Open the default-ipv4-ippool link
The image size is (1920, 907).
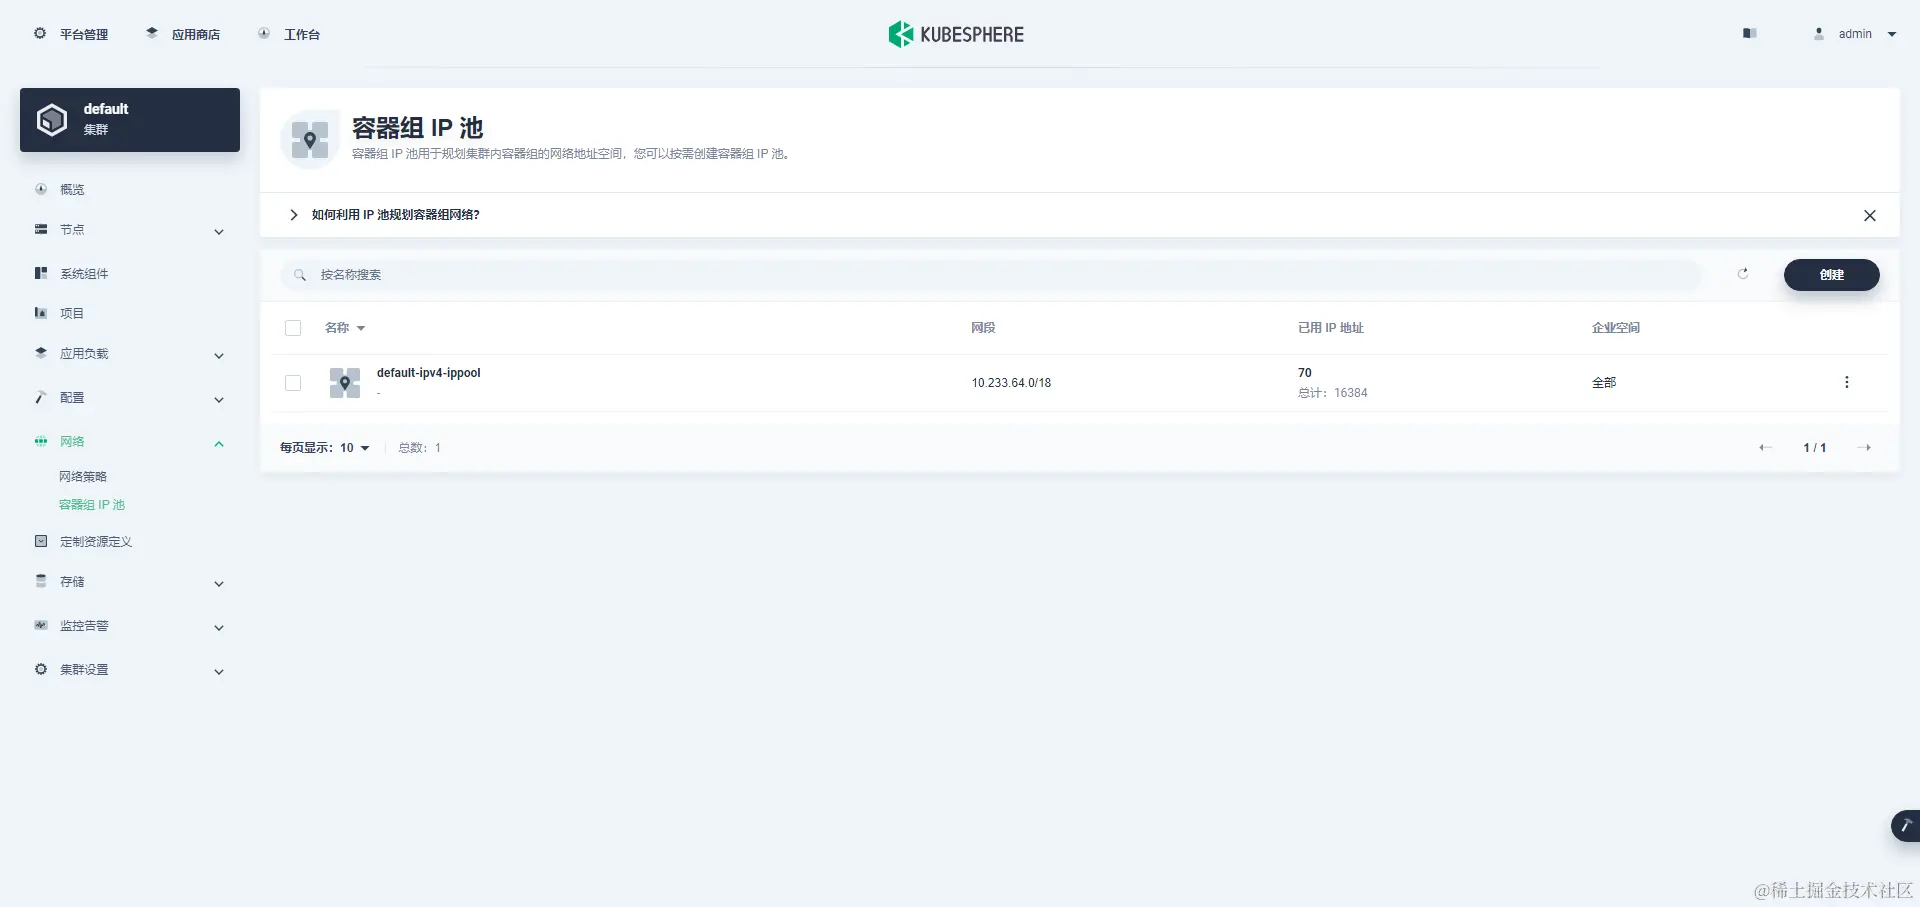[x=429, y=373]
